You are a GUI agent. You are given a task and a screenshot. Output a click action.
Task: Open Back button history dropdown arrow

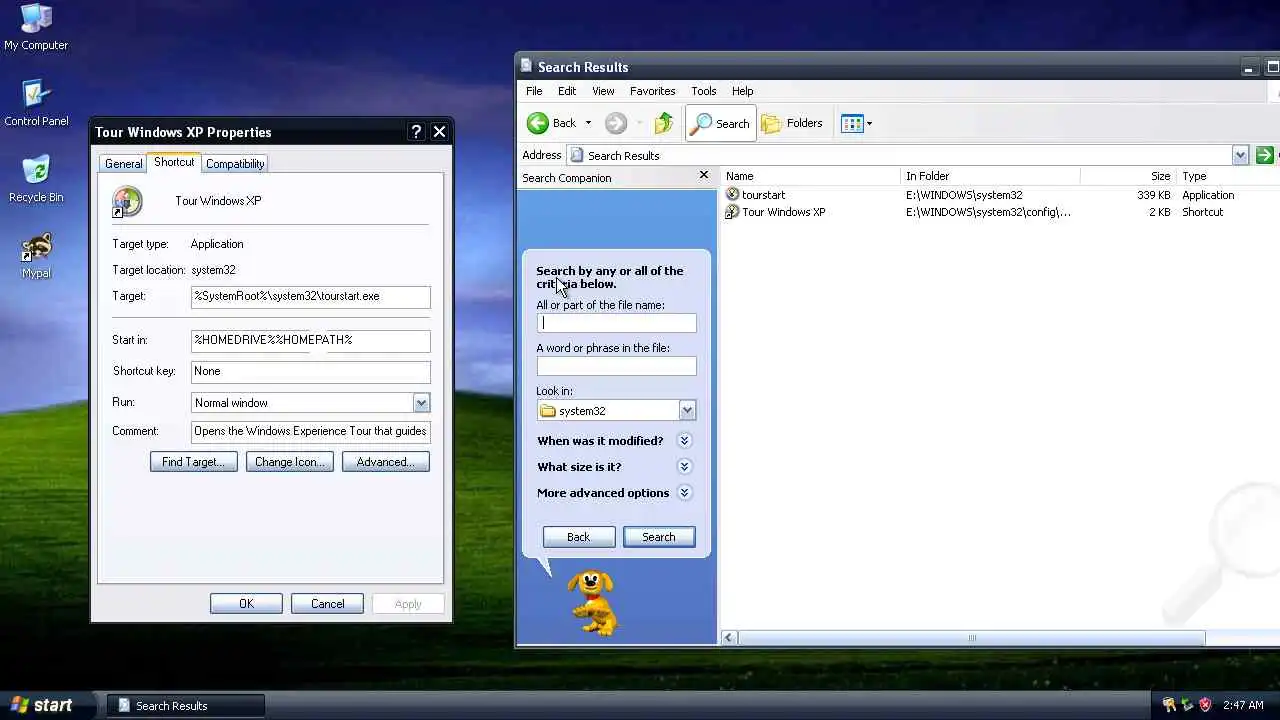click(588, 123)
